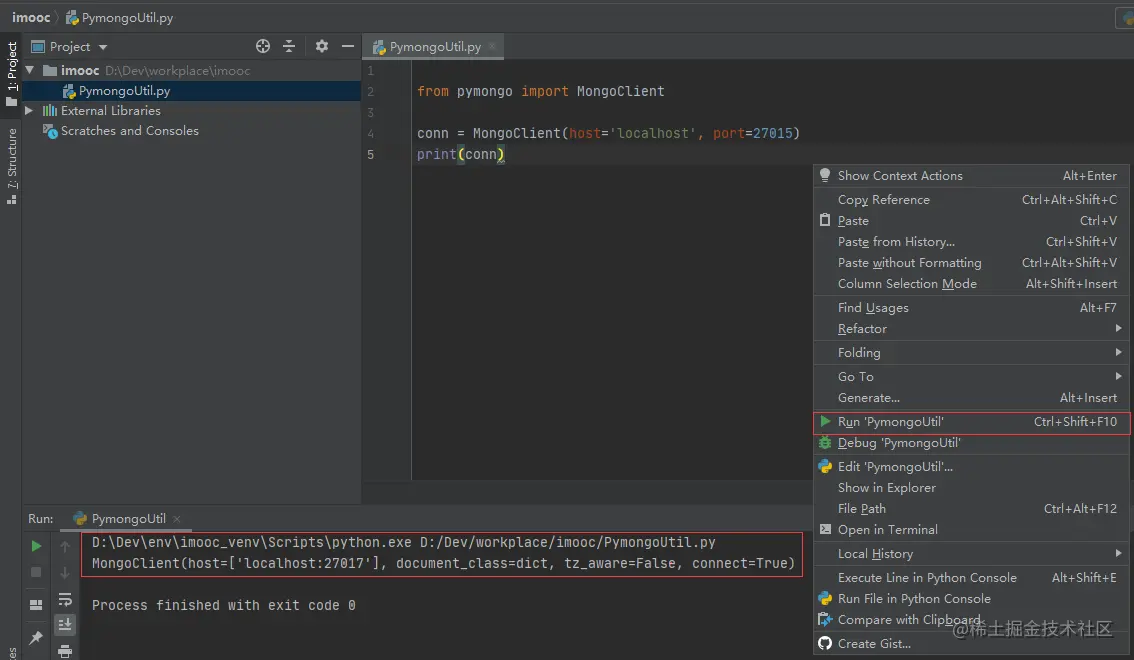
Task: Click the Stop square button in Run panel
Action: pos(36,573)
